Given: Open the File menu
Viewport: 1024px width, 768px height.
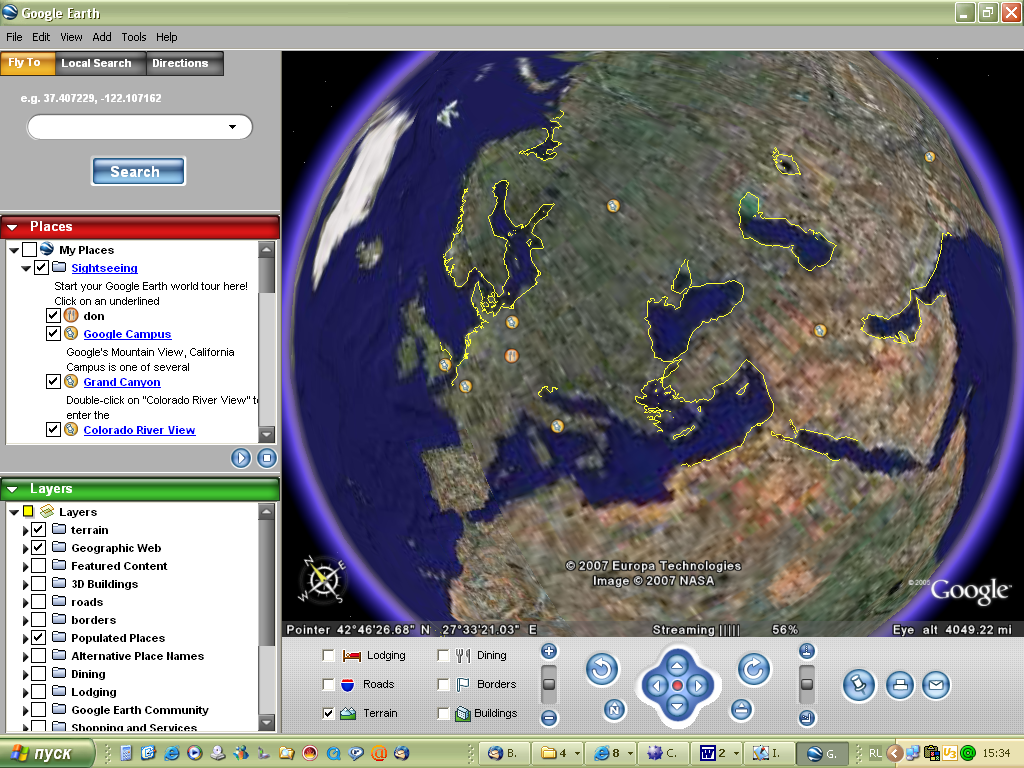Looking at the screenshot, I should coord(14,37).
